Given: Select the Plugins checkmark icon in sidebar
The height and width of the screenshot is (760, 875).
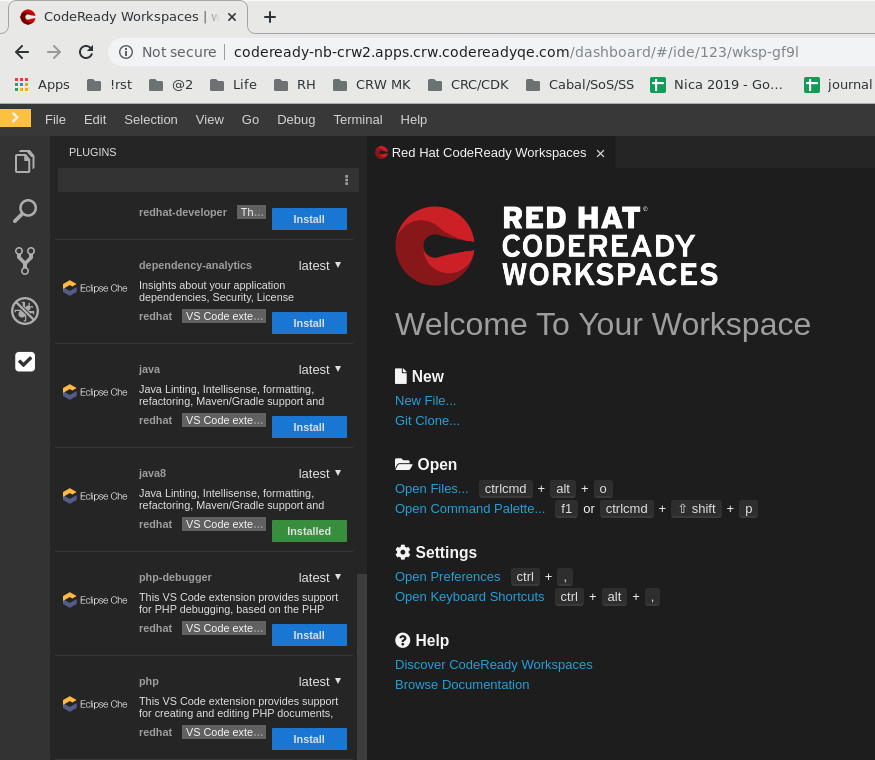Looking at the screenshot, I should 25,362.
